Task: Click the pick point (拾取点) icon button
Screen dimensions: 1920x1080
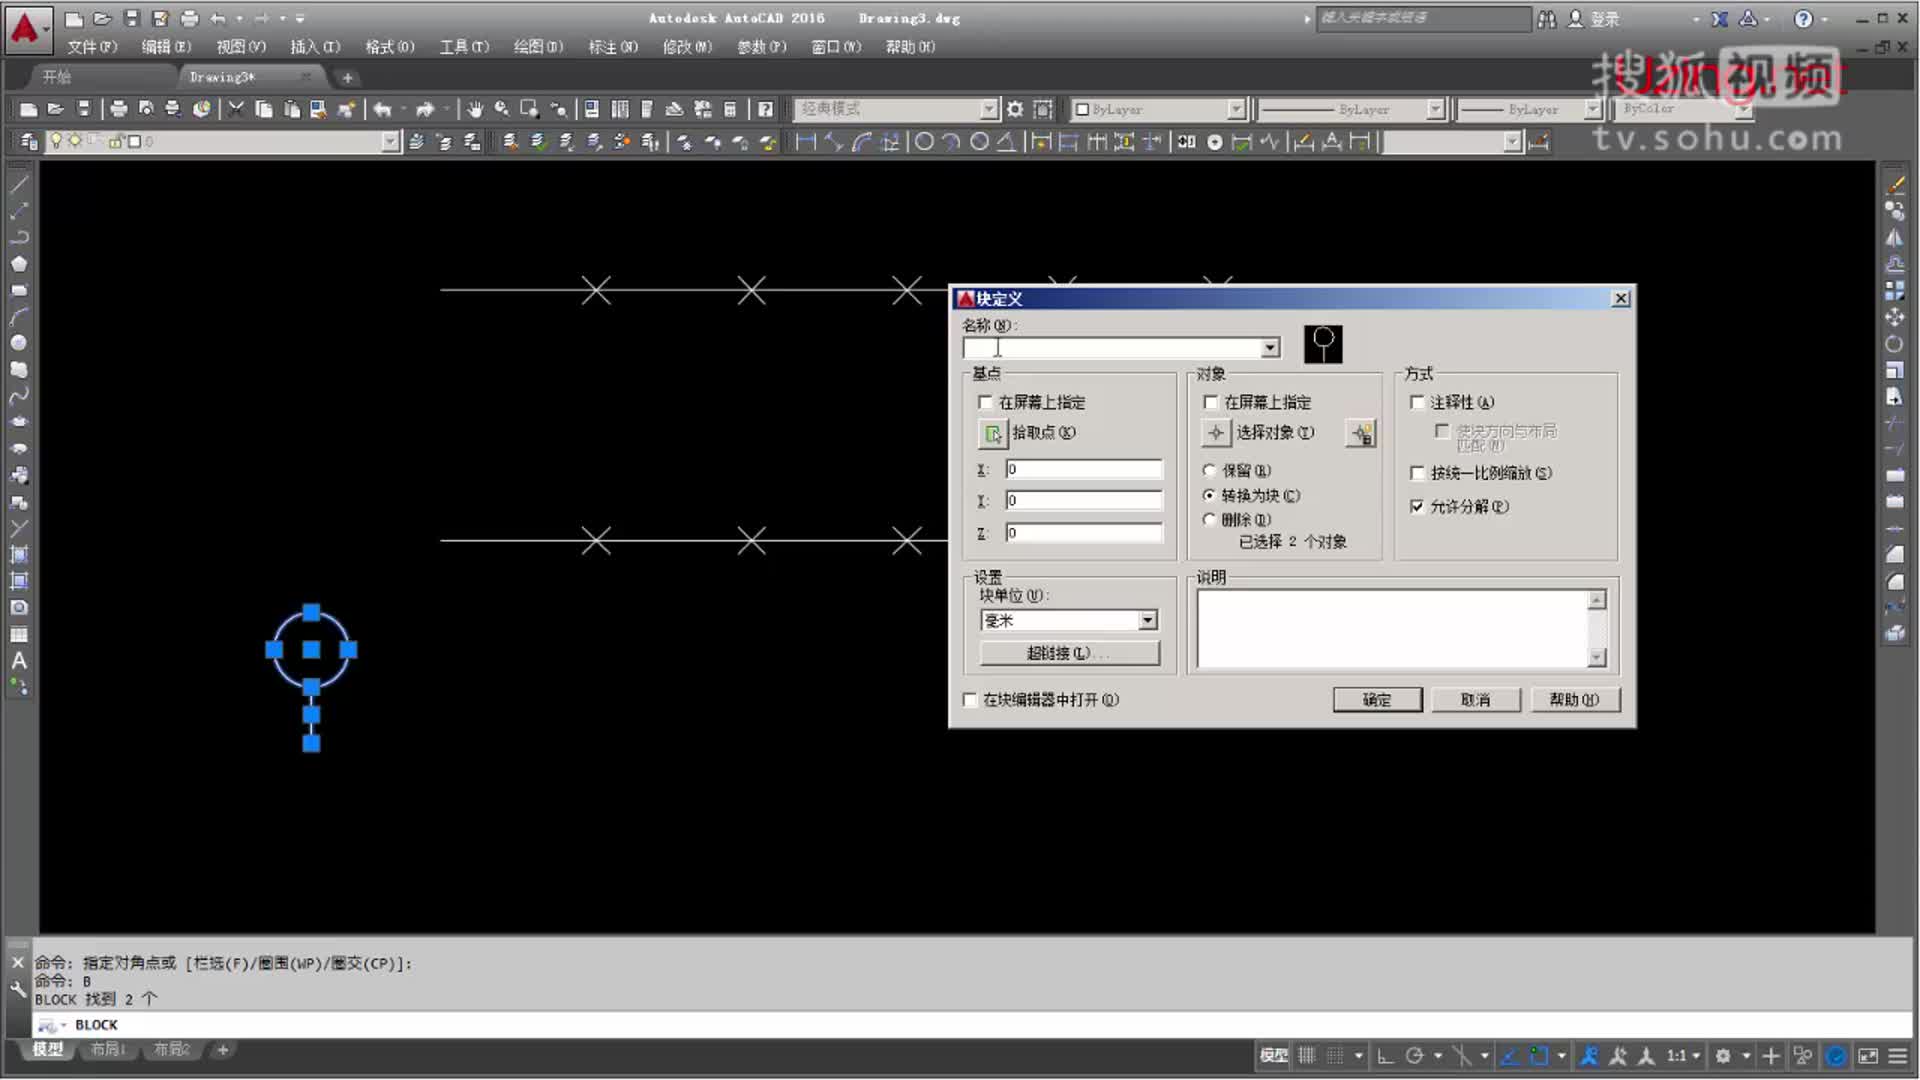Action: [992, 433]
